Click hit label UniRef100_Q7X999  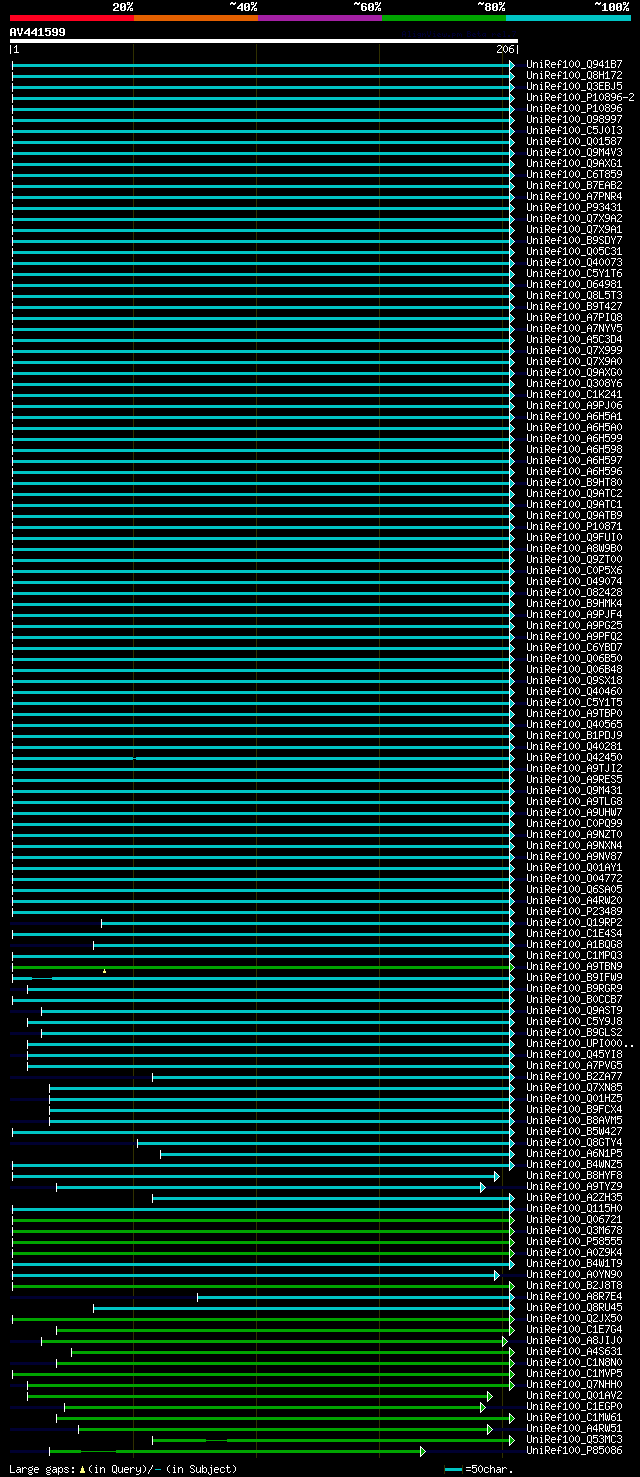(x=574, y=350)
